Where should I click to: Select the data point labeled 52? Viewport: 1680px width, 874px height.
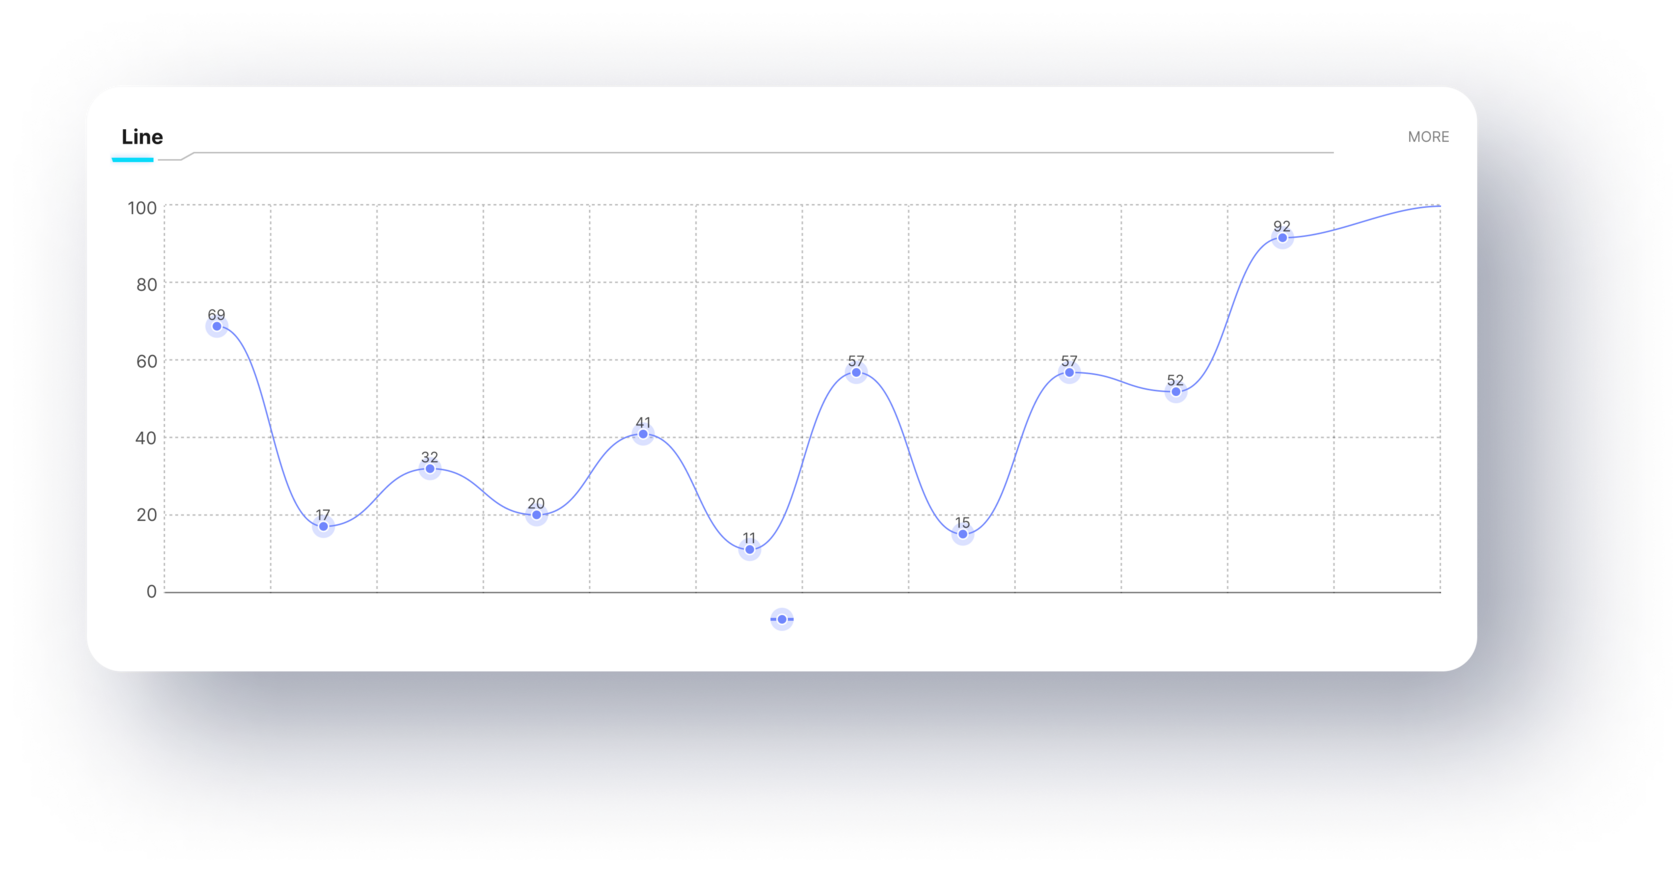click(x=1176, y=392)
